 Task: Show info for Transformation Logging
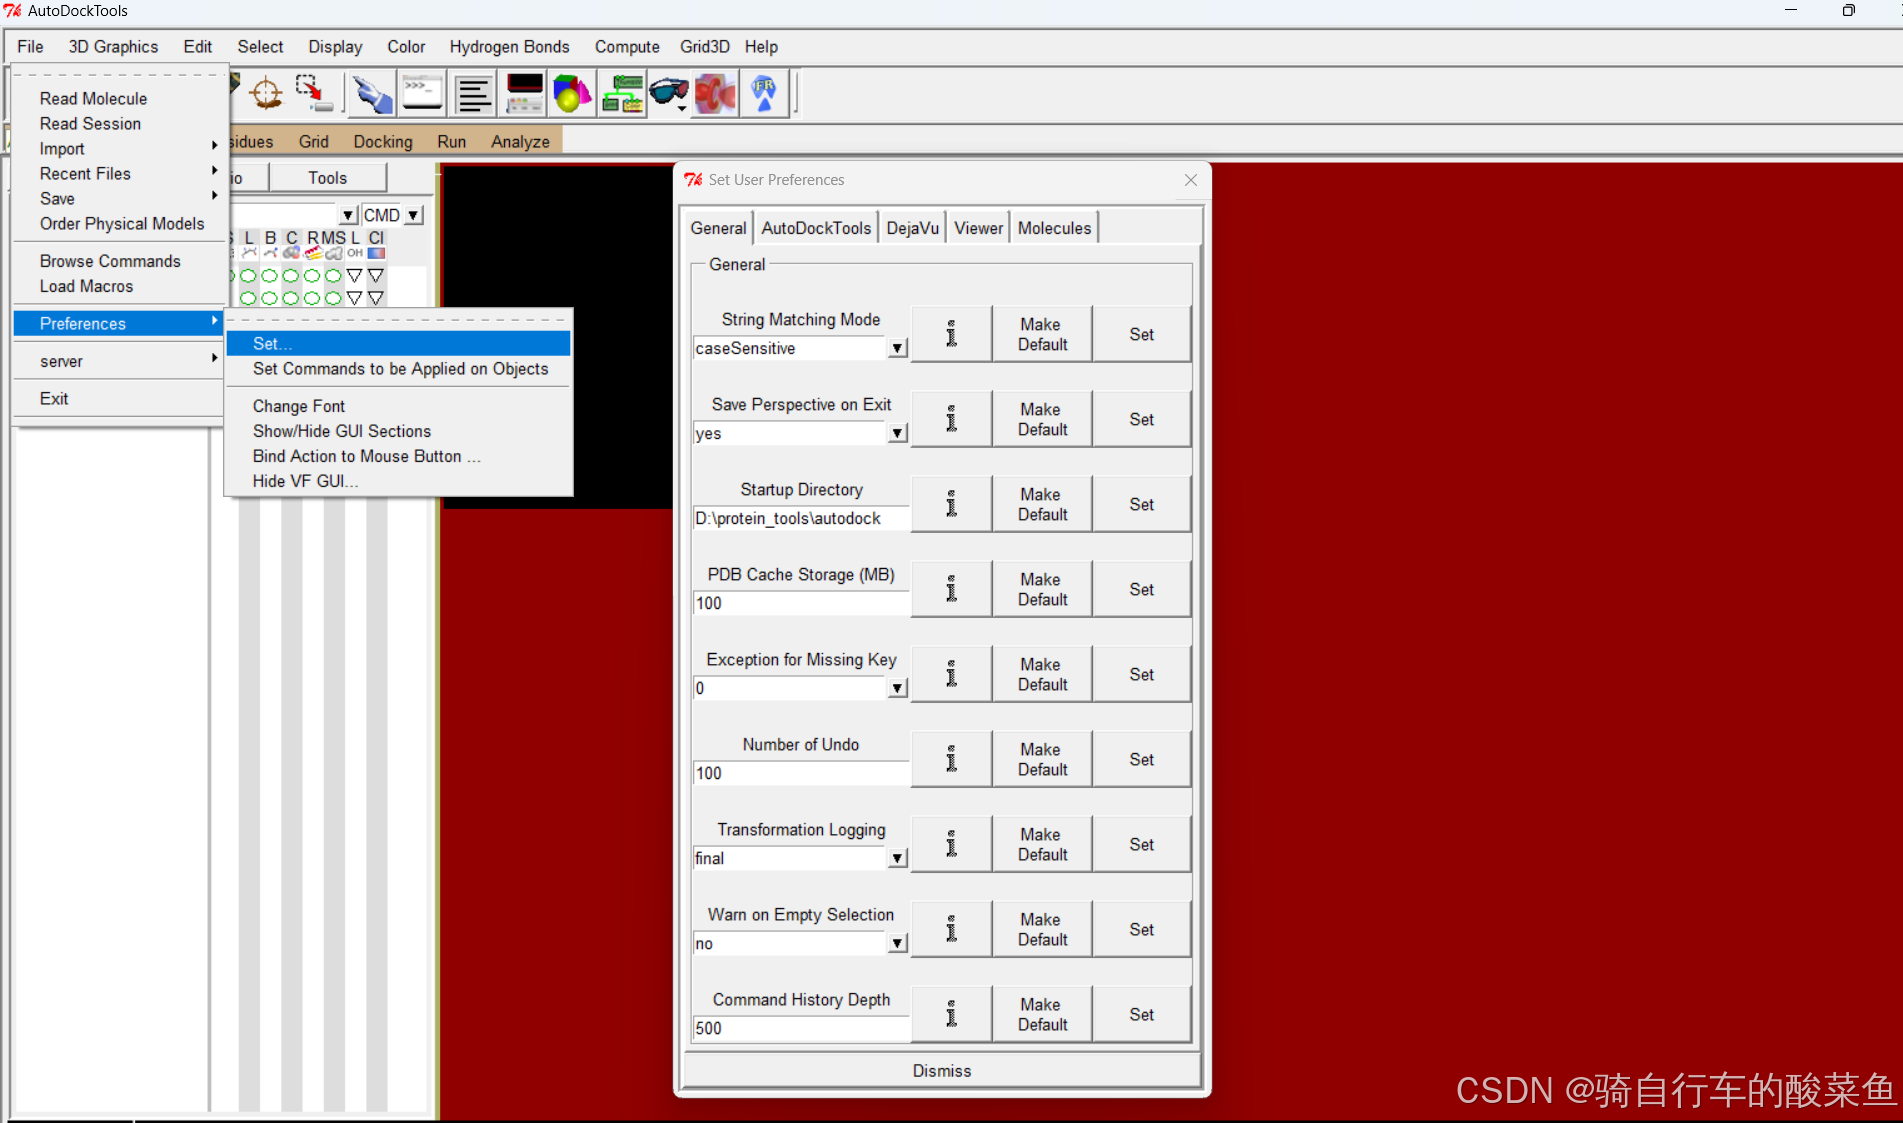click(951, 844)
